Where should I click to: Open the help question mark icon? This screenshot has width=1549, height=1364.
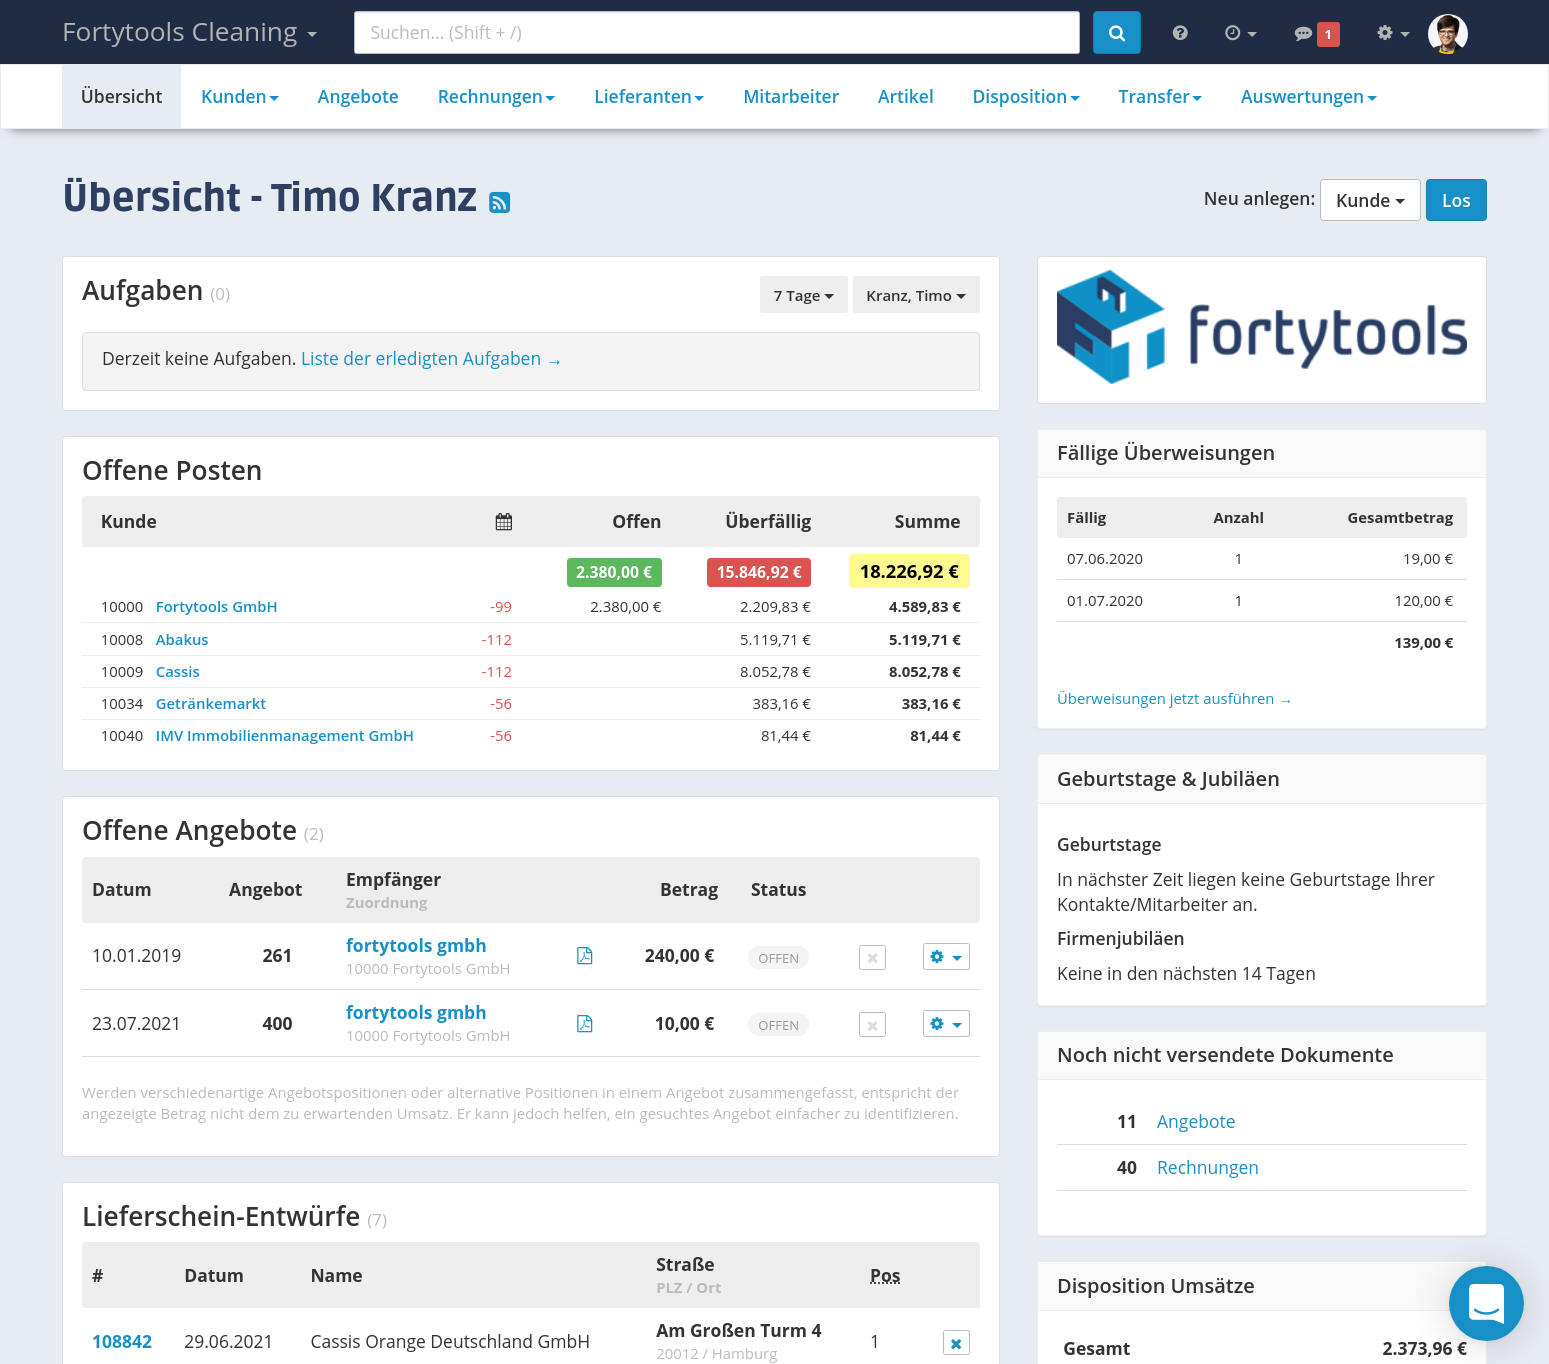tap(1180, 32)
